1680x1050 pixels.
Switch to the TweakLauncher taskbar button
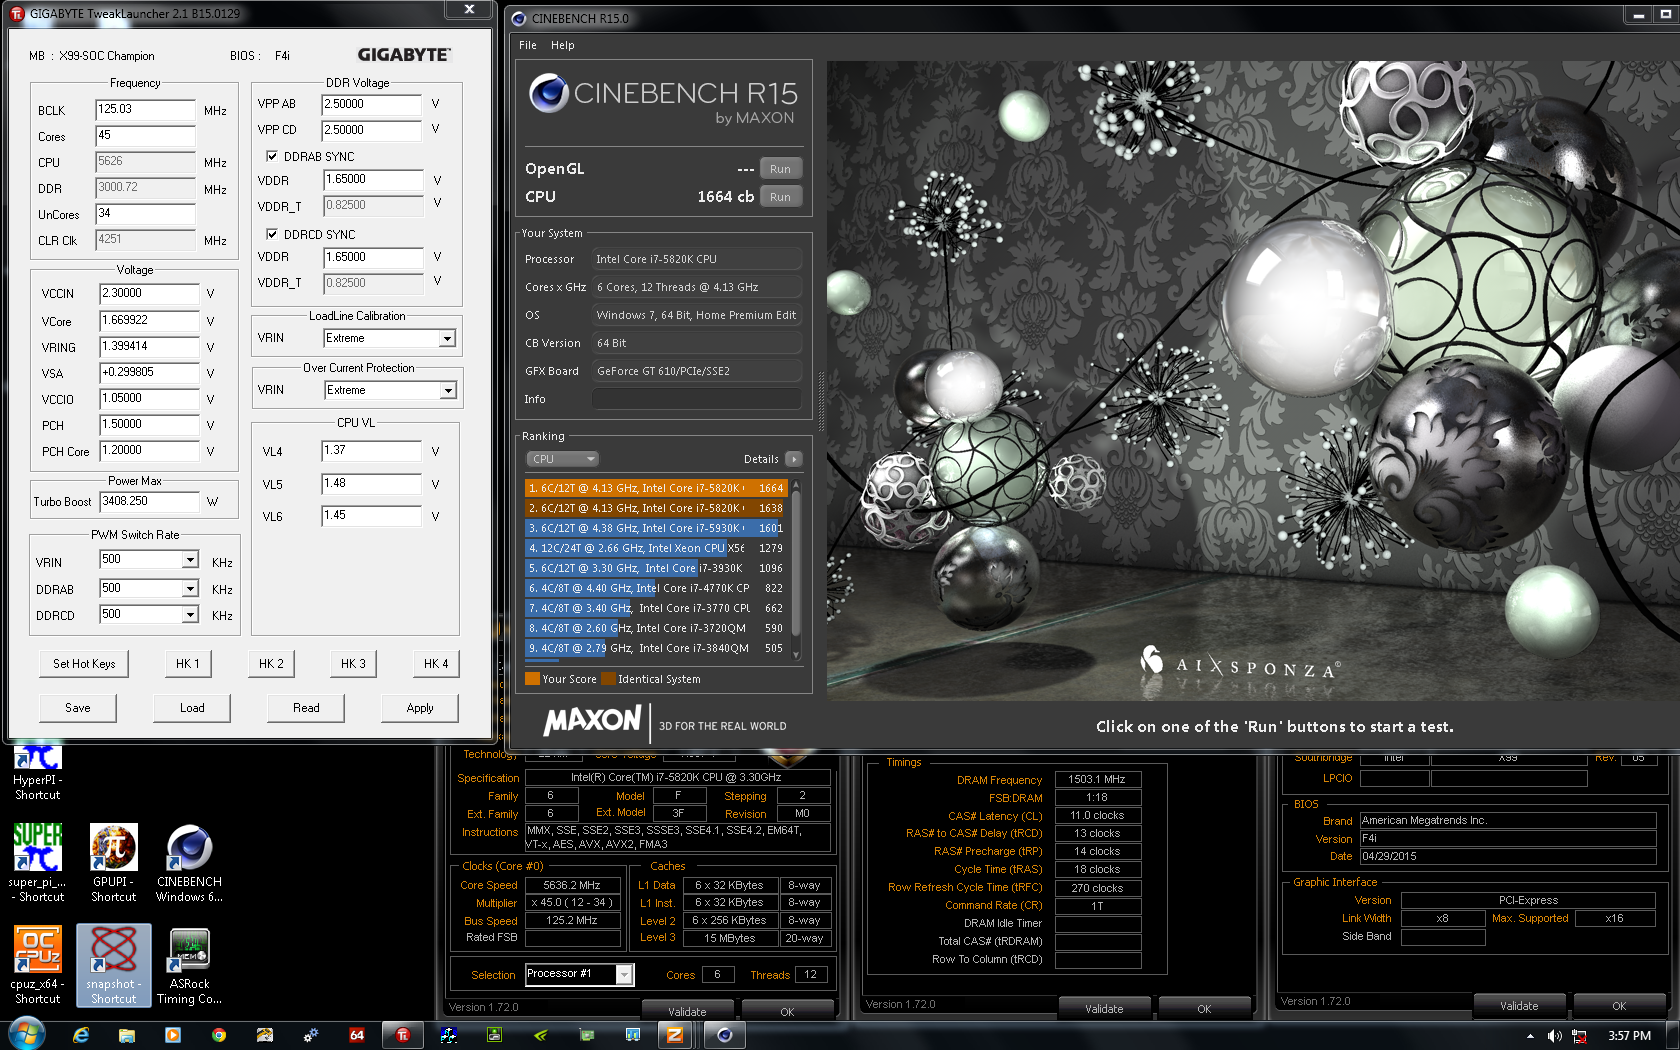pos(403,1035)
